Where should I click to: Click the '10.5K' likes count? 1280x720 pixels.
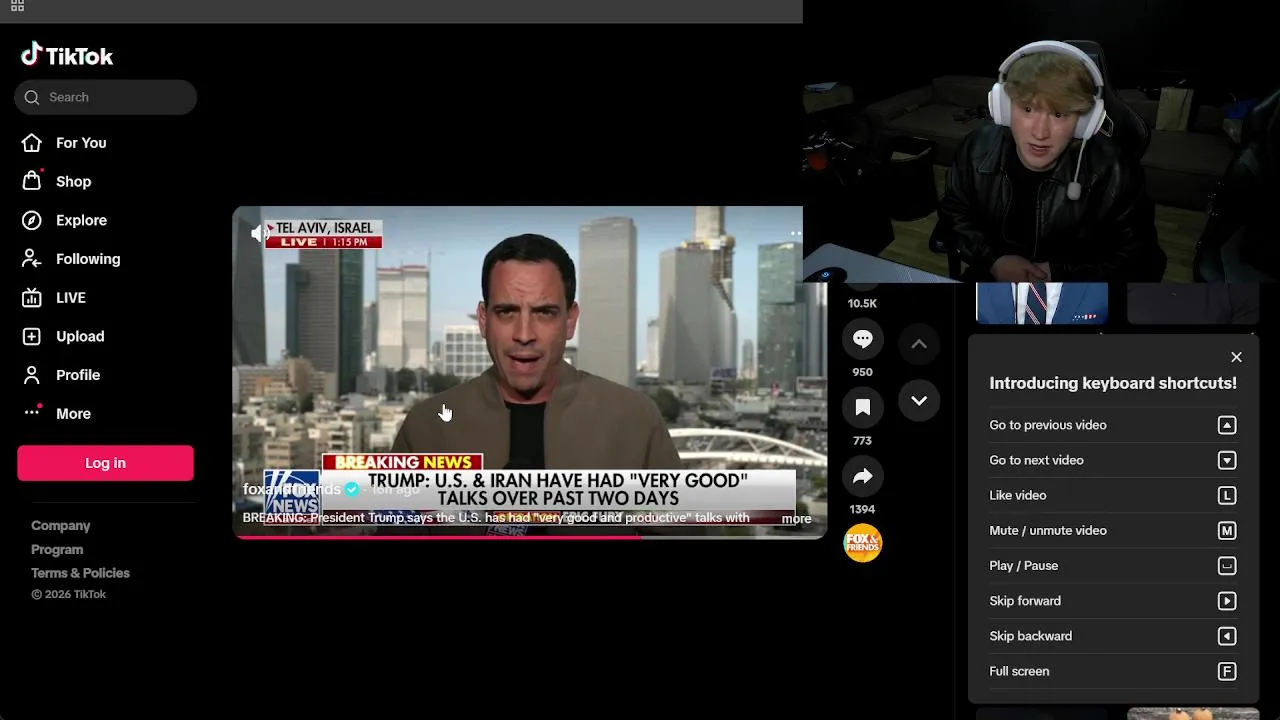click(862, 303)
